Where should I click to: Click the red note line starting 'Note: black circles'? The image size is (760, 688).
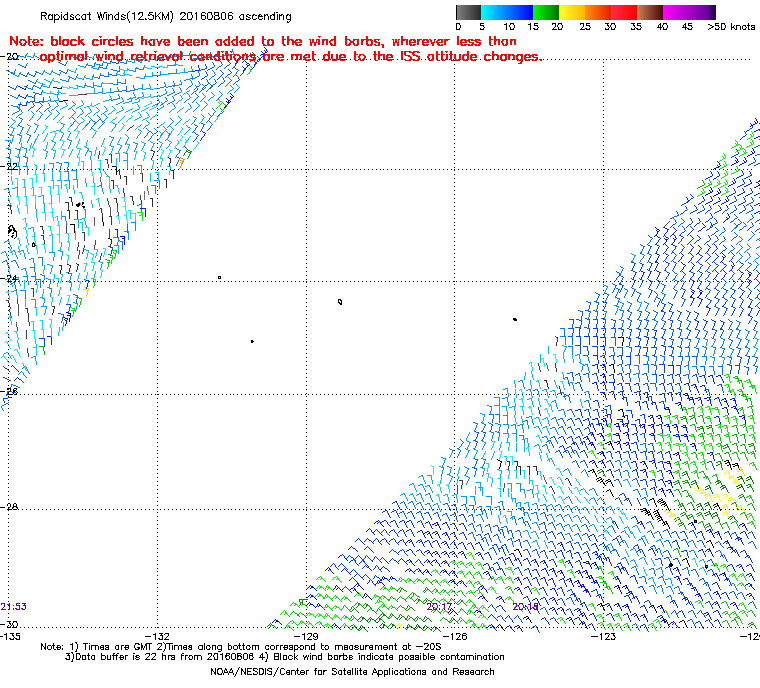(x=263, y=41)
